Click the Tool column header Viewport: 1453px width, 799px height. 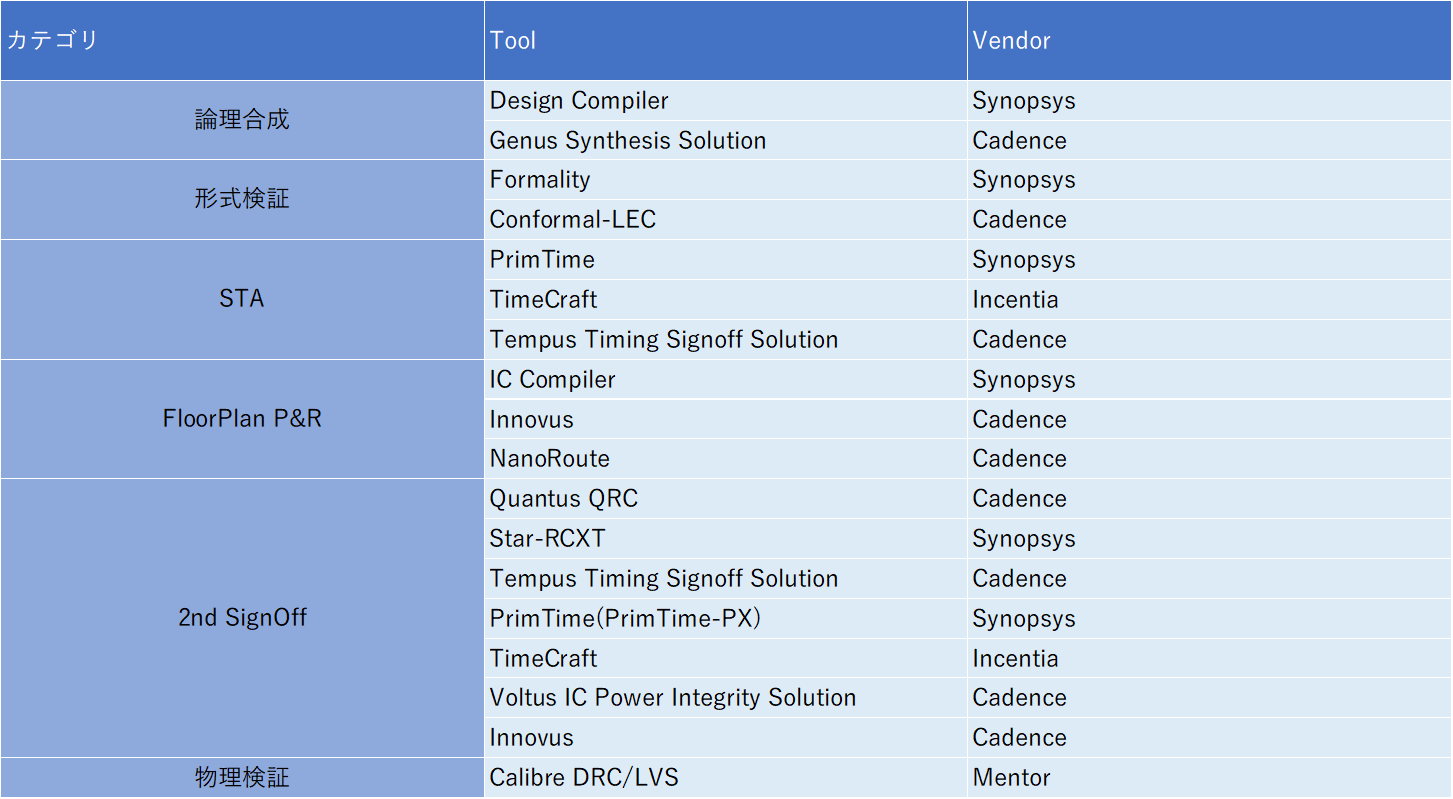(x=725, y=41)
